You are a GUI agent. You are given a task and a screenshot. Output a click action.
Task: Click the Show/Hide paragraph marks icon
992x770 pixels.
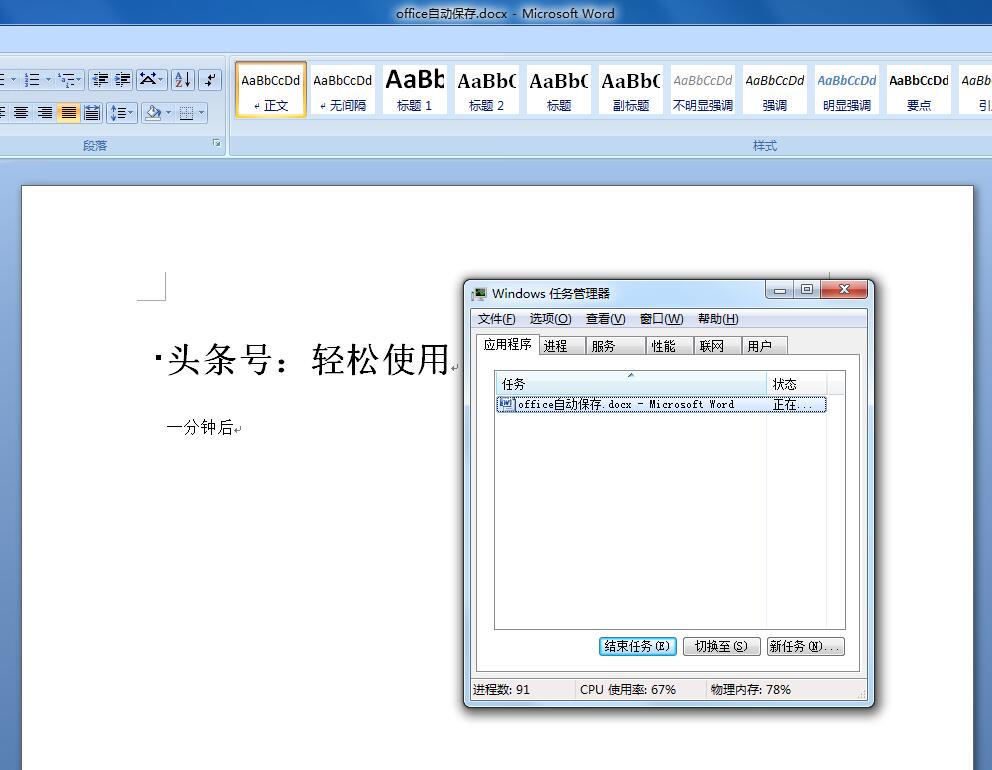tap(210, 80)
